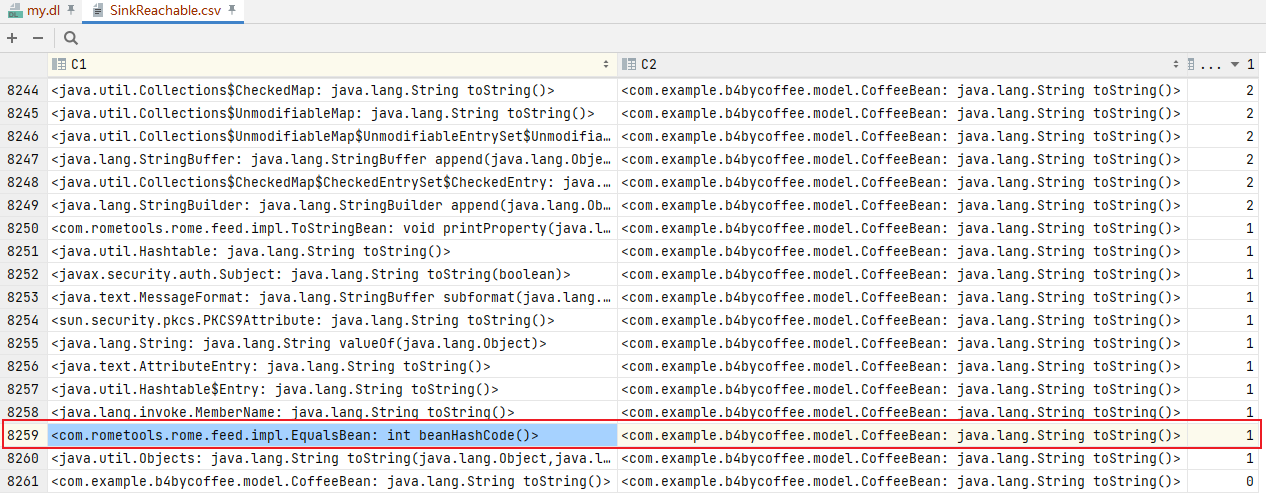The height and width of the screenshot is (498, 1266).
Task: Open the search magnifier in the toolbar
Action: click(x=71, y=38)
